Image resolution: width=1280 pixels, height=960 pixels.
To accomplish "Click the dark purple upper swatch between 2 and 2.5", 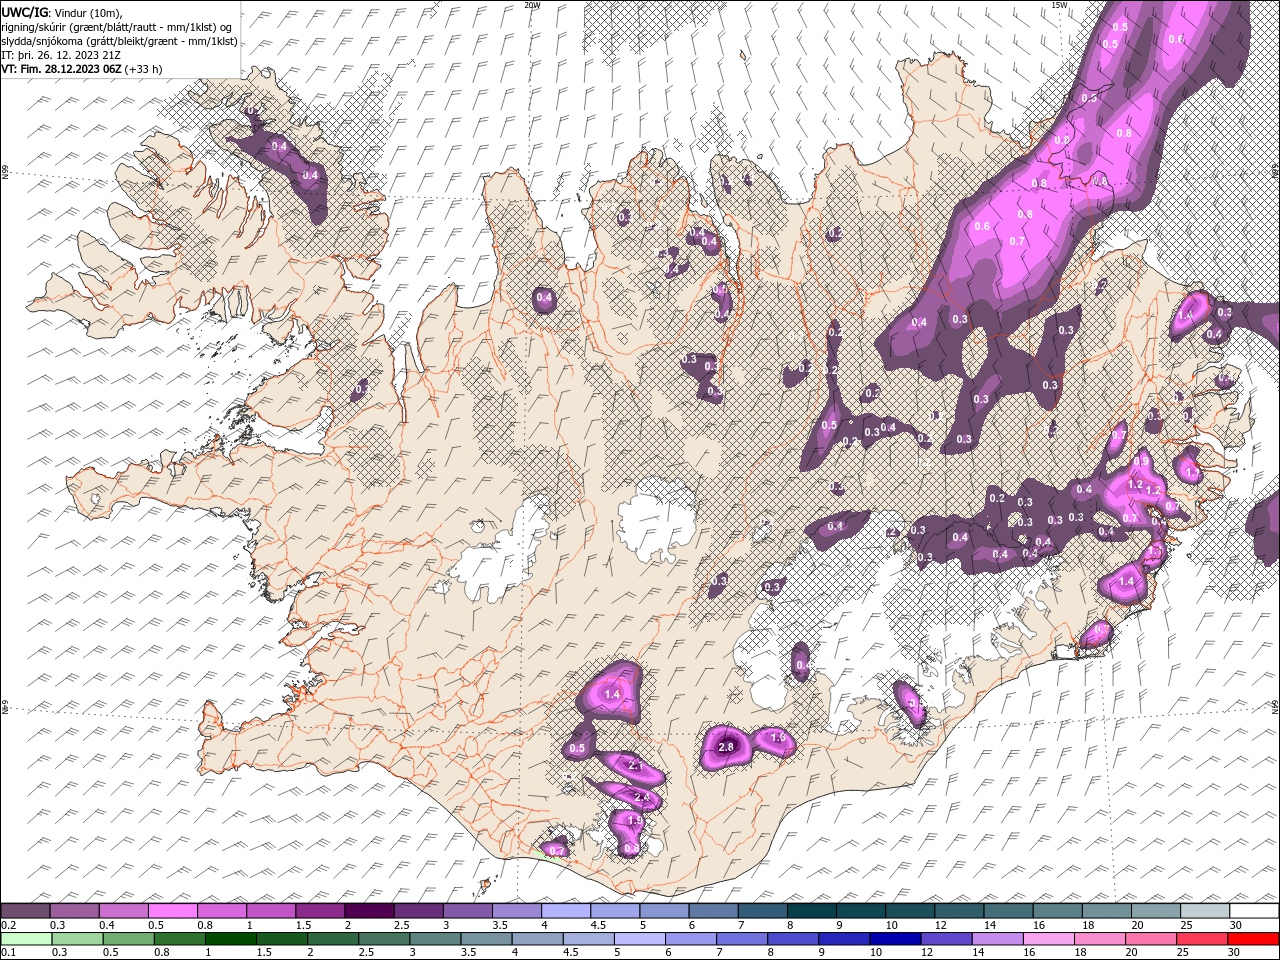I will coord(369,911).
